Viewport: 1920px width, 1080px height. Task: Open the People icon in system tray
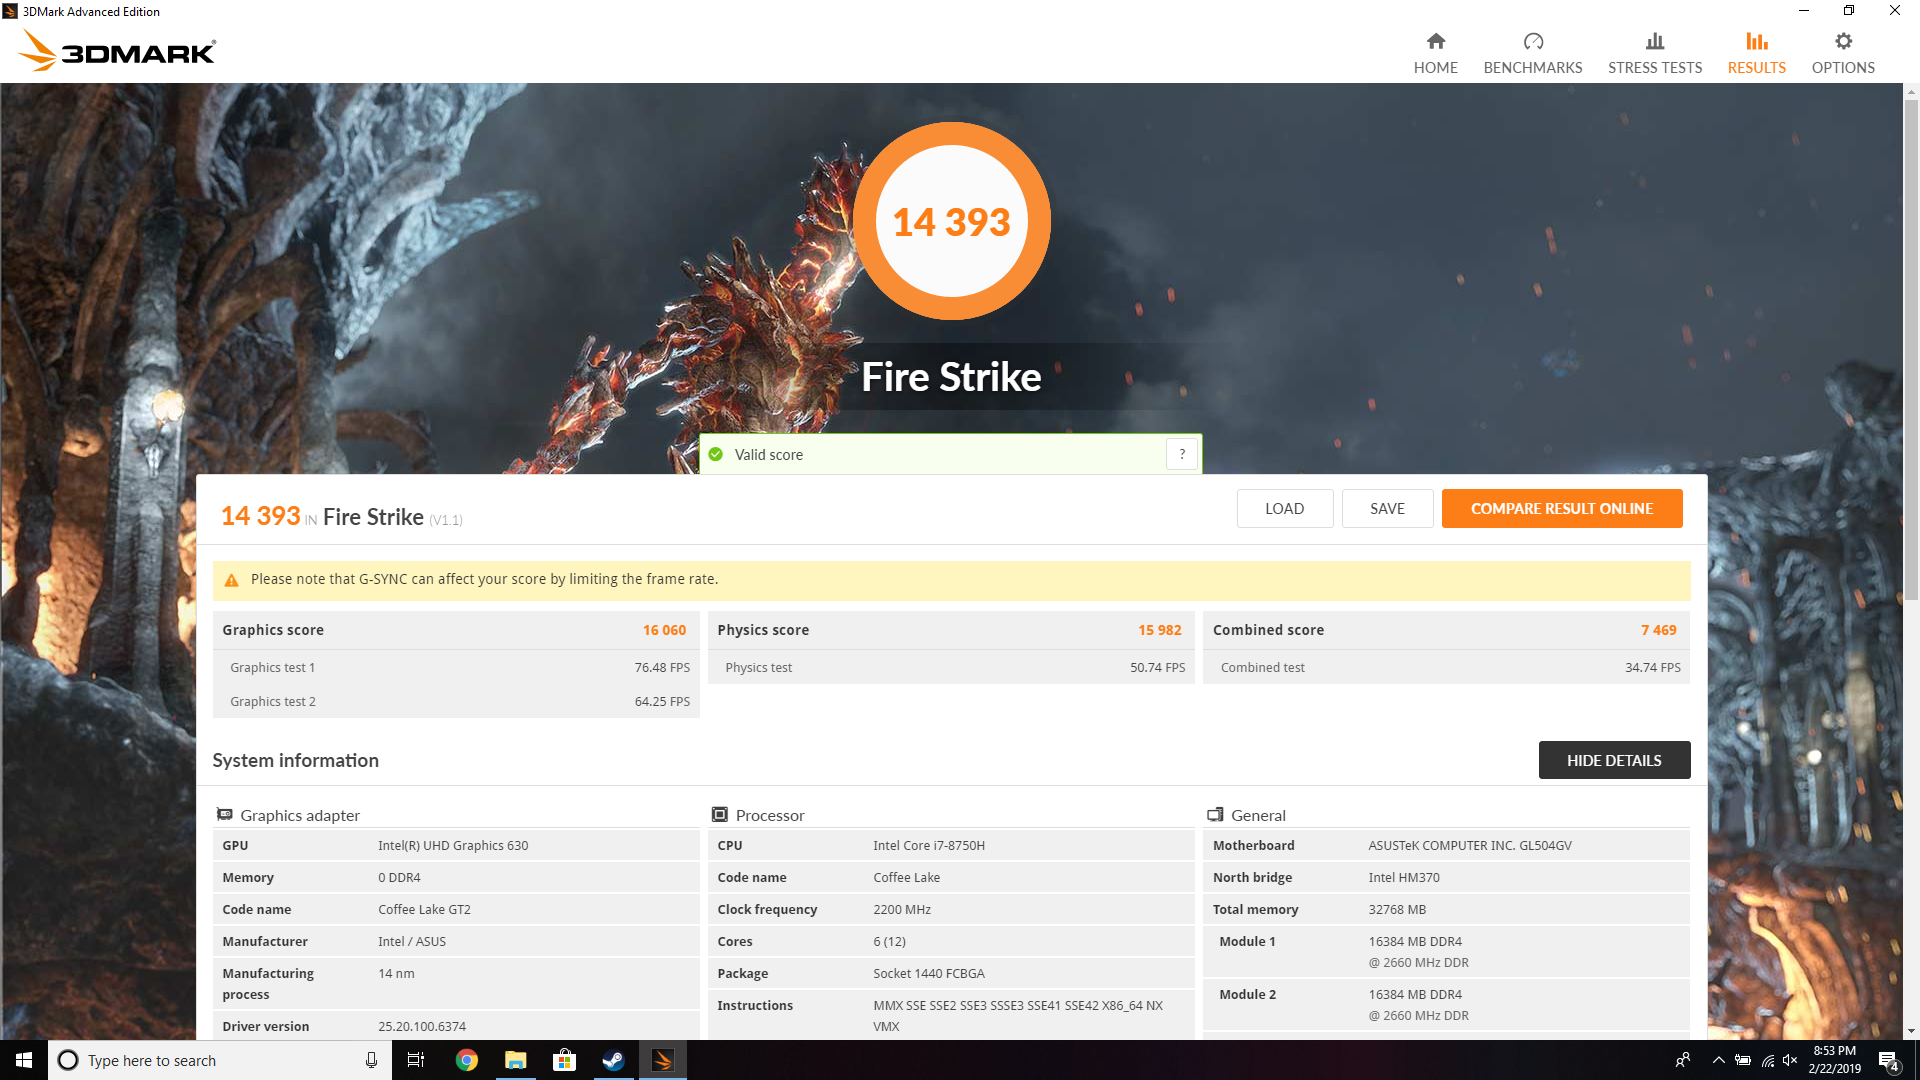click(x=1683, y=1060)
